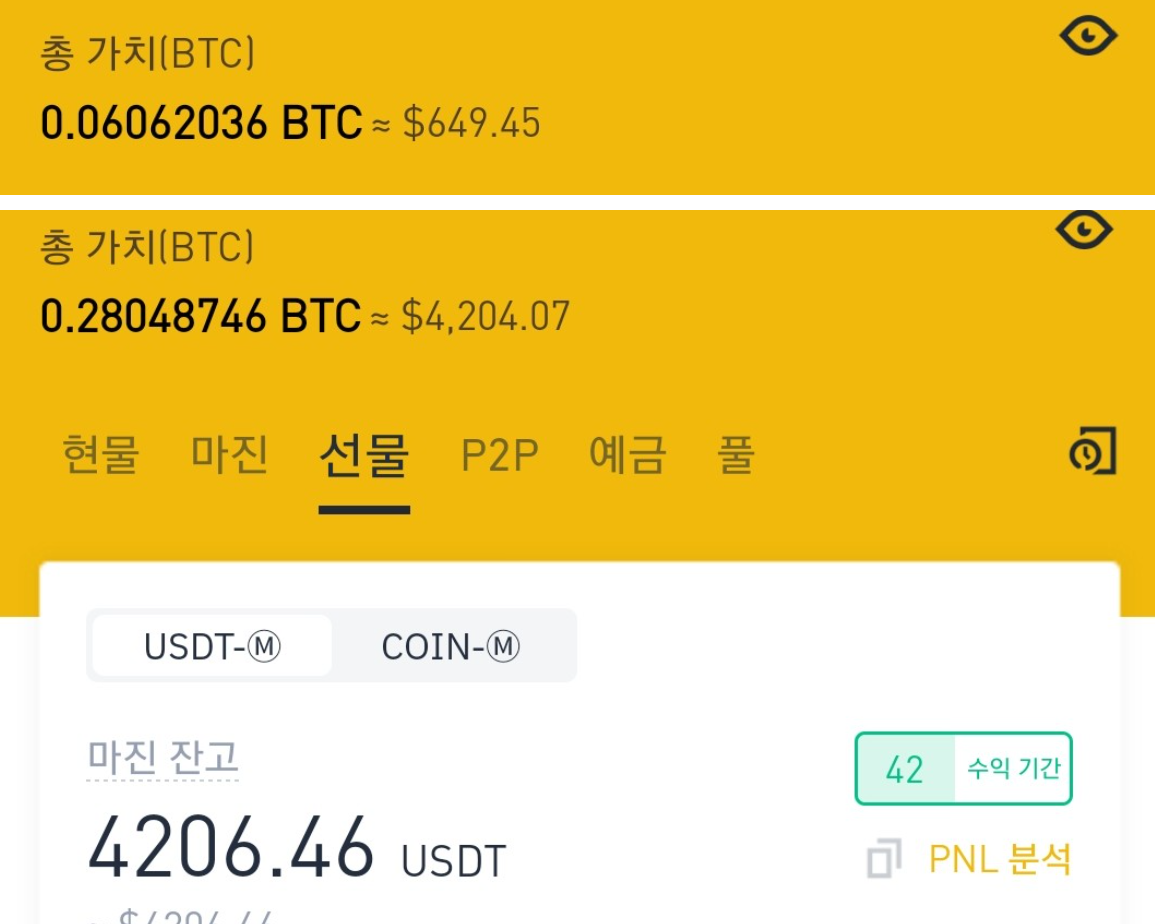Switch to the P2P section
The image size is (1155, 924).
point(501,455)
